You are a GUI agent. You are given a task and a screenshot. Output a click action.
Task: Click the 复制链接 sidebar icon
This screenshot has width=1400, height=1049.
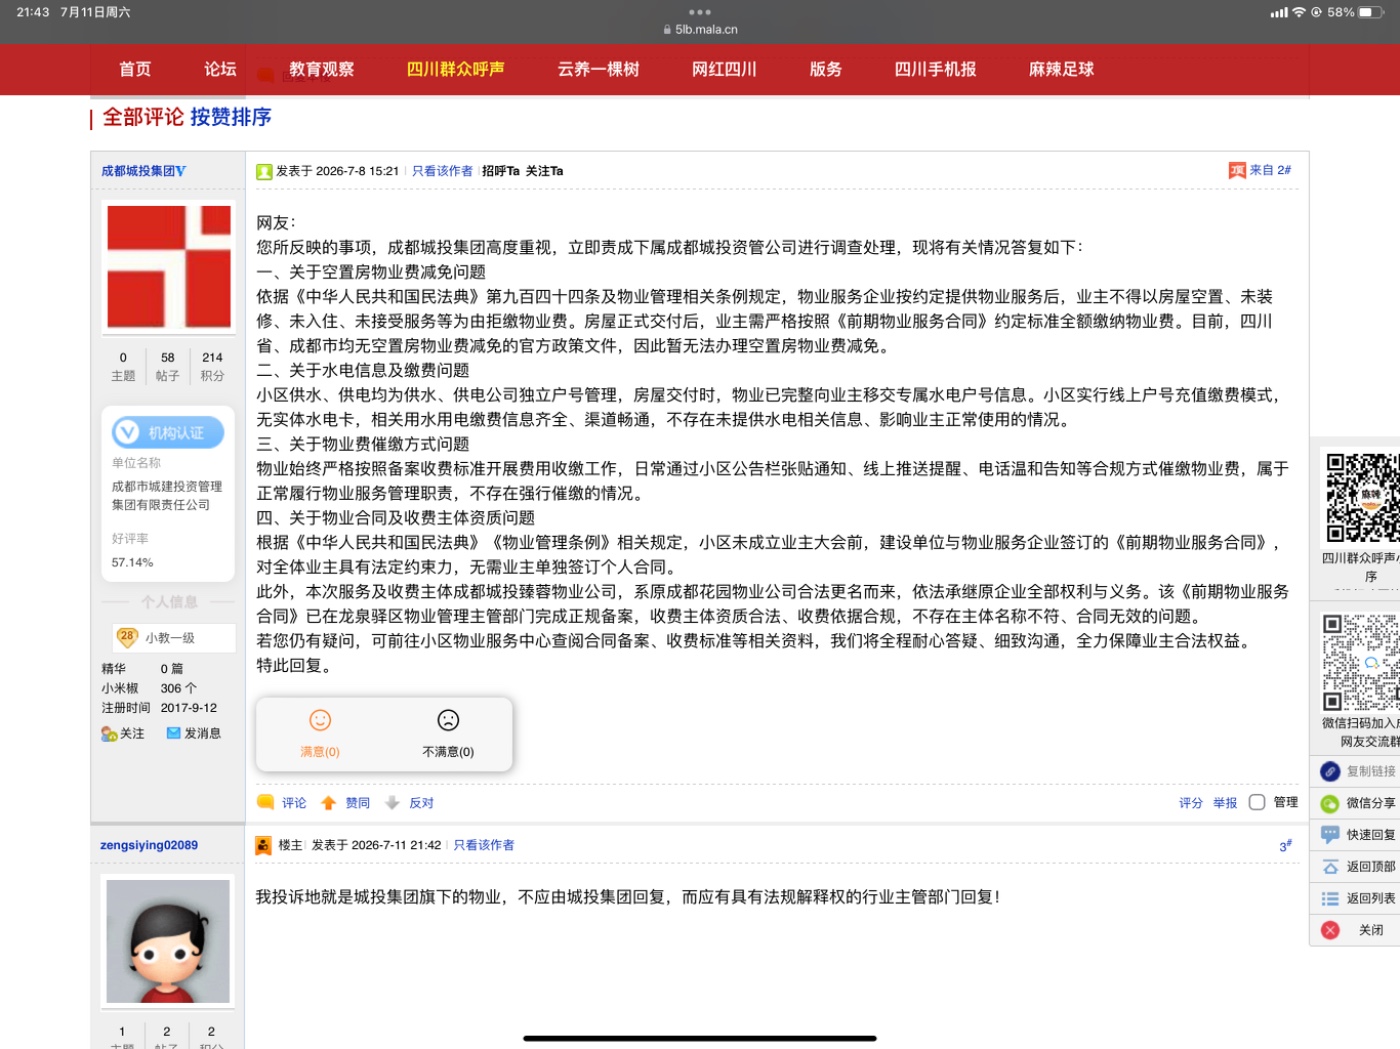(x=1330, y=771)
